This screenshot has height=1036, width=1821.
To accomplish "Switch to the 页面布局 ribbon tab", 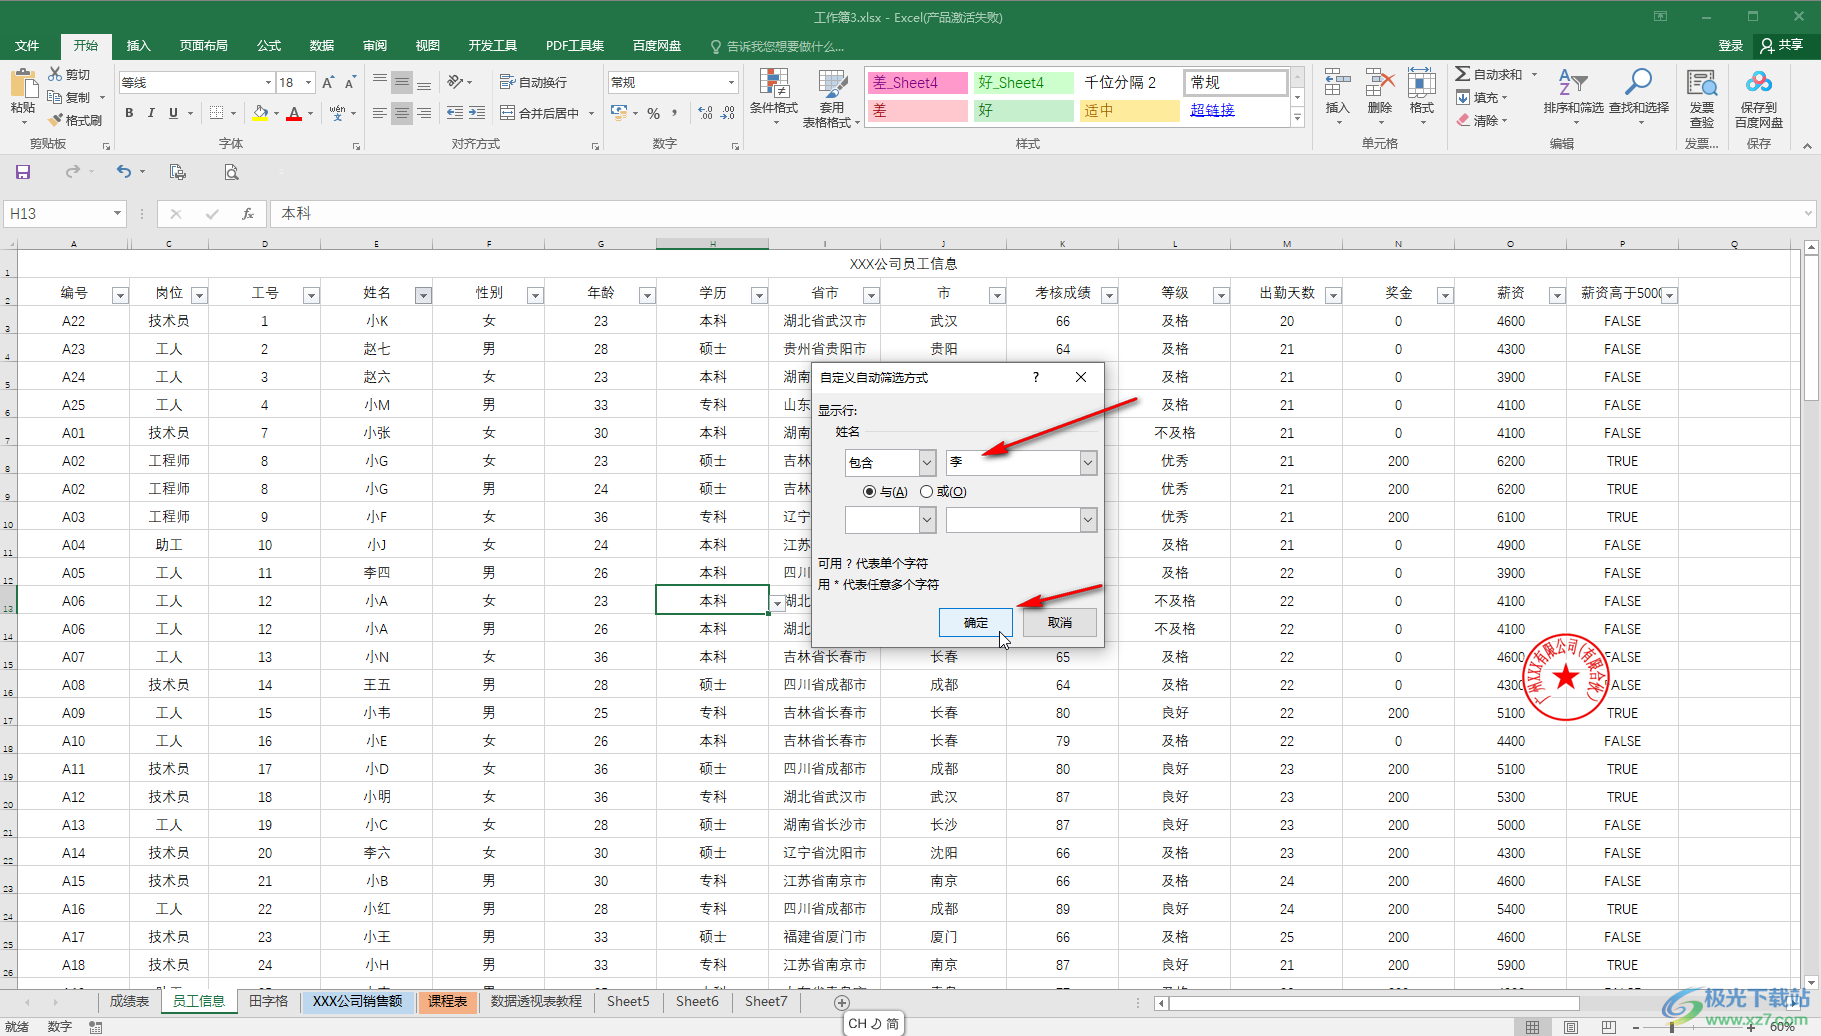I will point(203,46).
